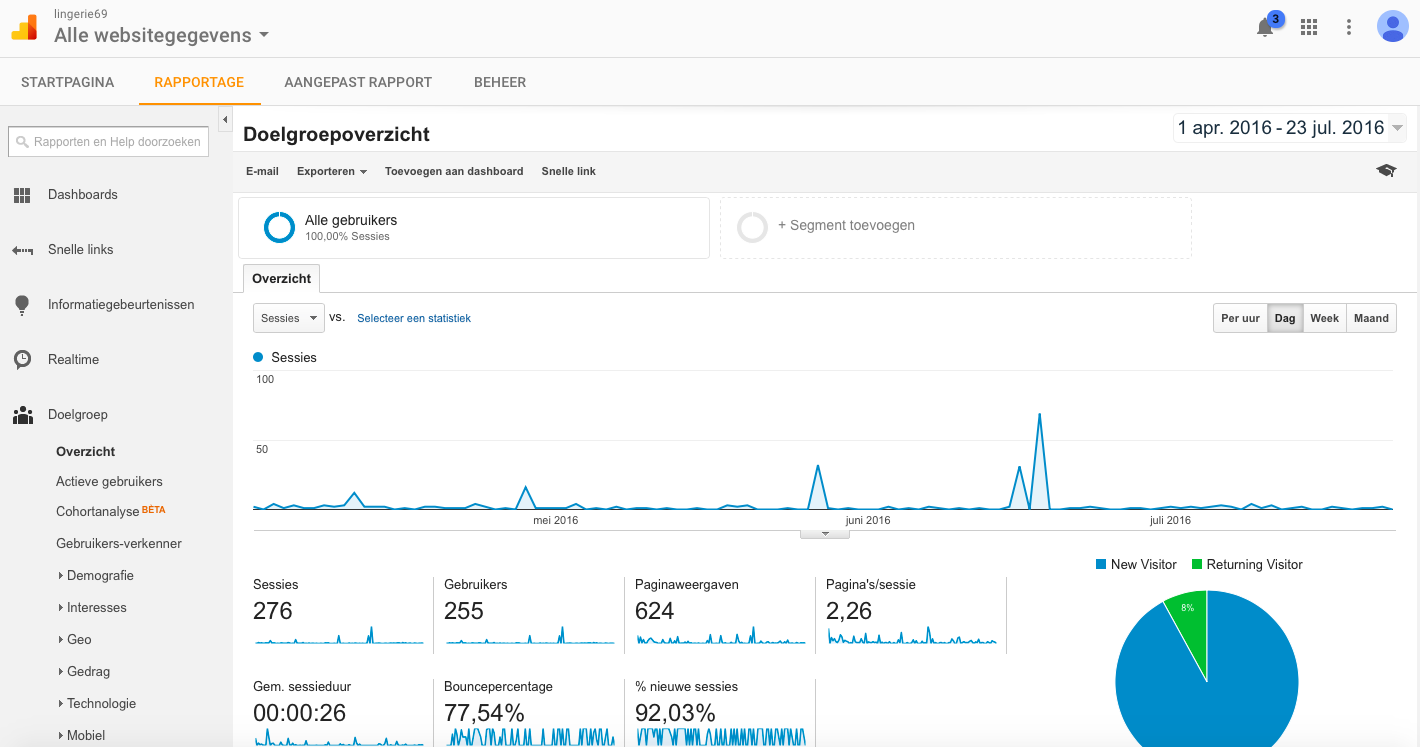1420x747 pixels.
Task: Click the search magnifier icon
Action: point(22,142)
